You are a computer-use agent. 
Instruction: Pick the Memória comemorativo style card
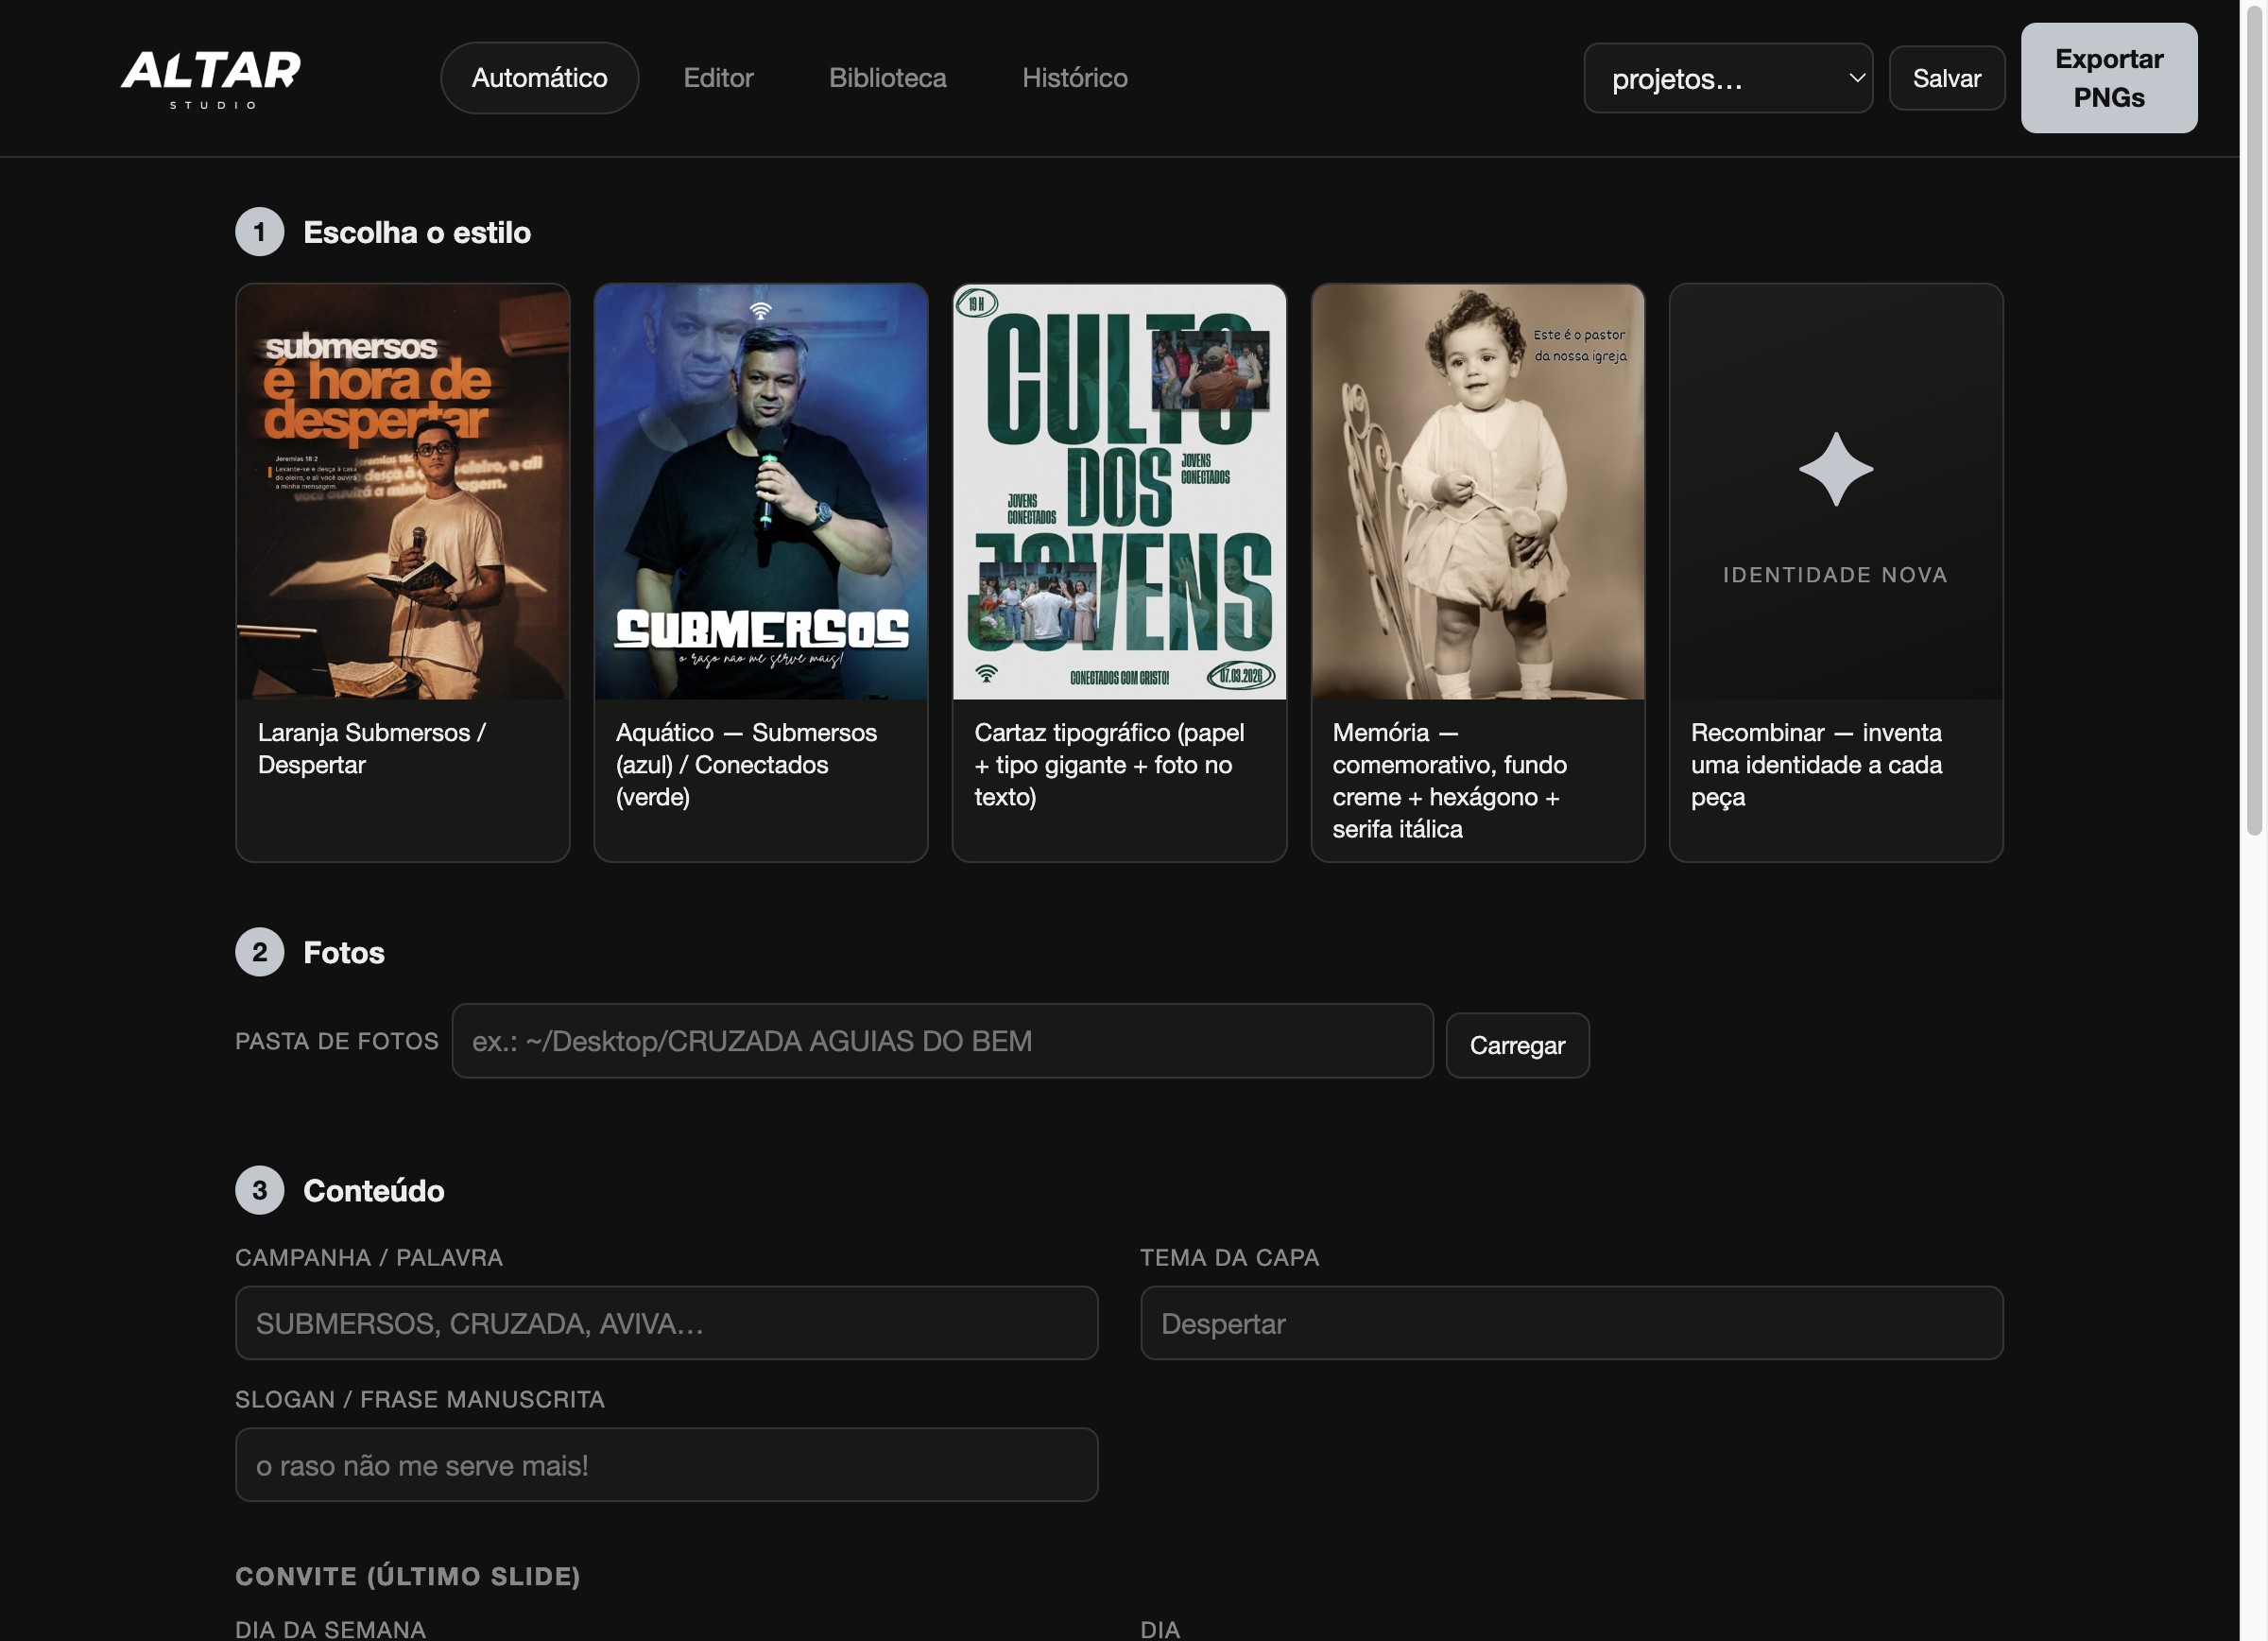click(1478, 572)
